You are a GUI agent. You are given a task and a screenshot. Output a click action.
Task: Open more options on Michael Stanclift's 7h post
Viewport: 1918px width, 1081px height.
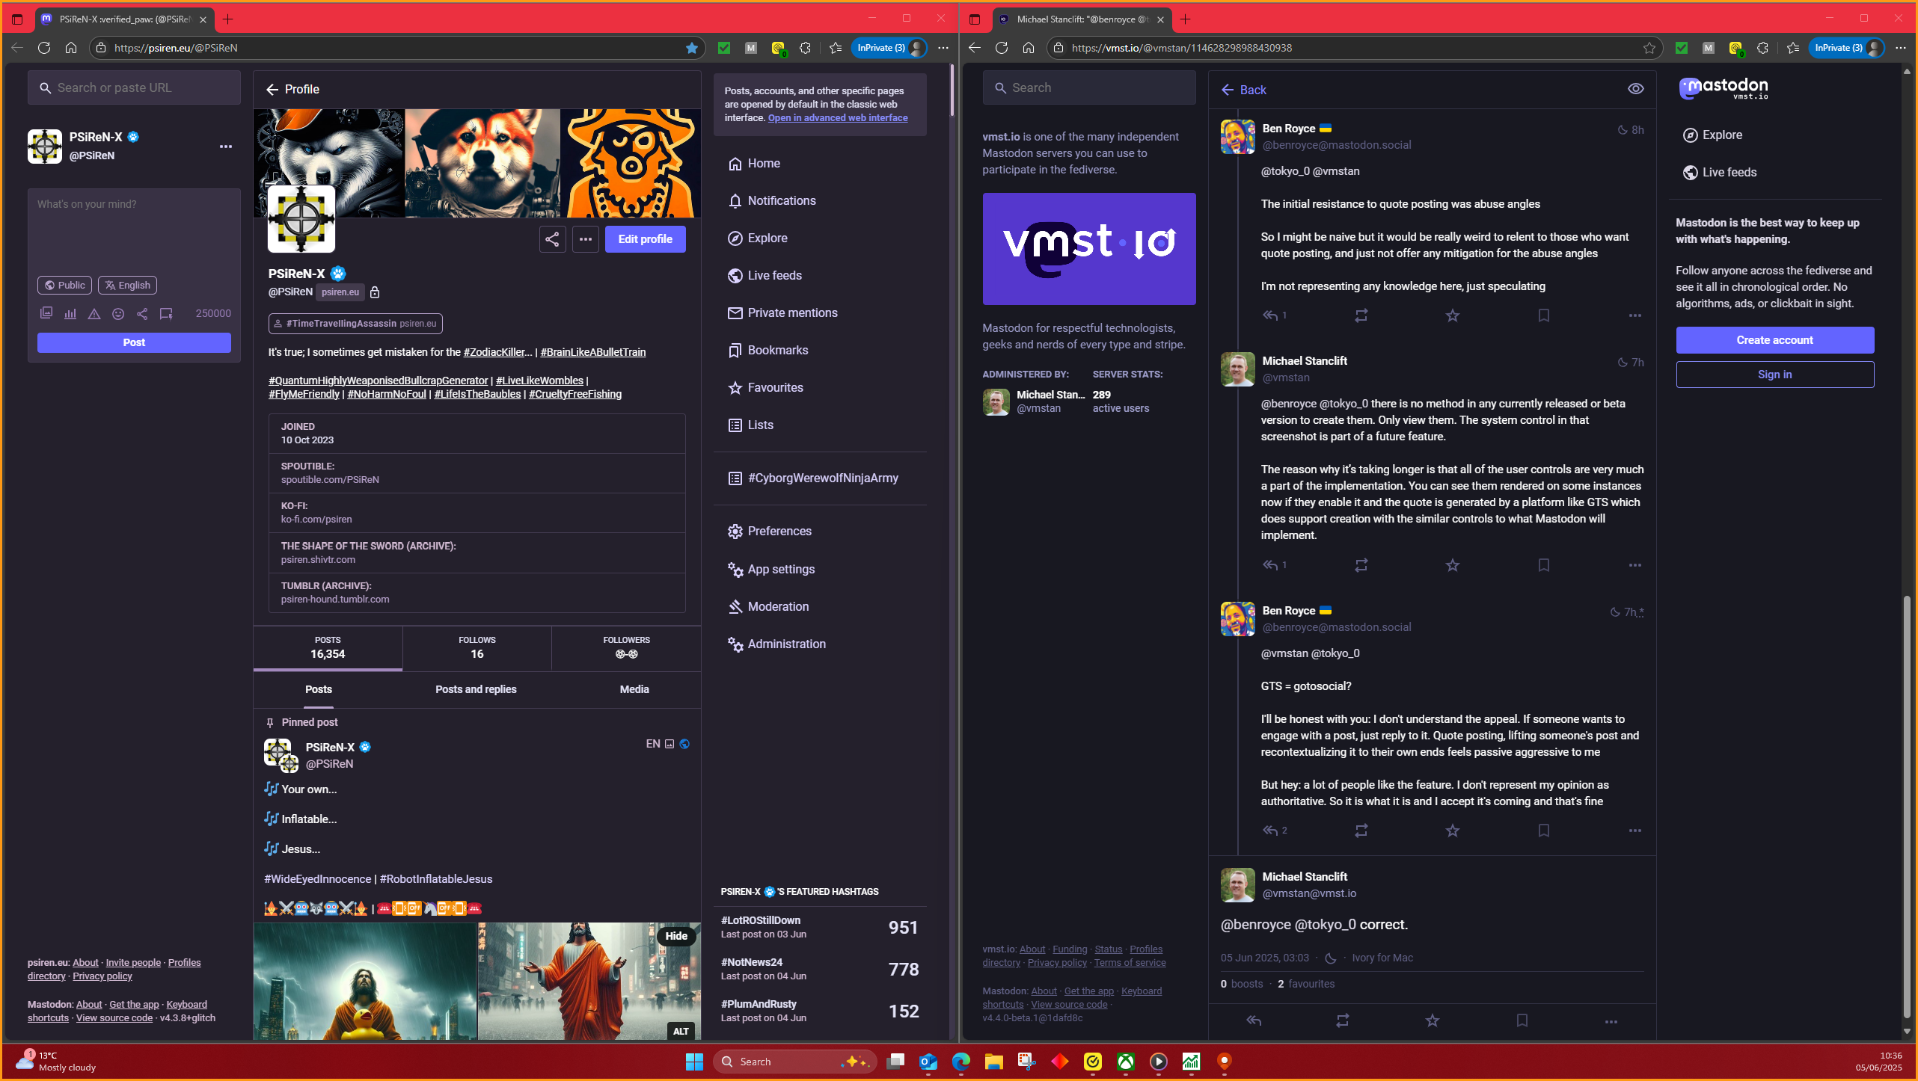pyautogui.click(x=1635, y=566)
